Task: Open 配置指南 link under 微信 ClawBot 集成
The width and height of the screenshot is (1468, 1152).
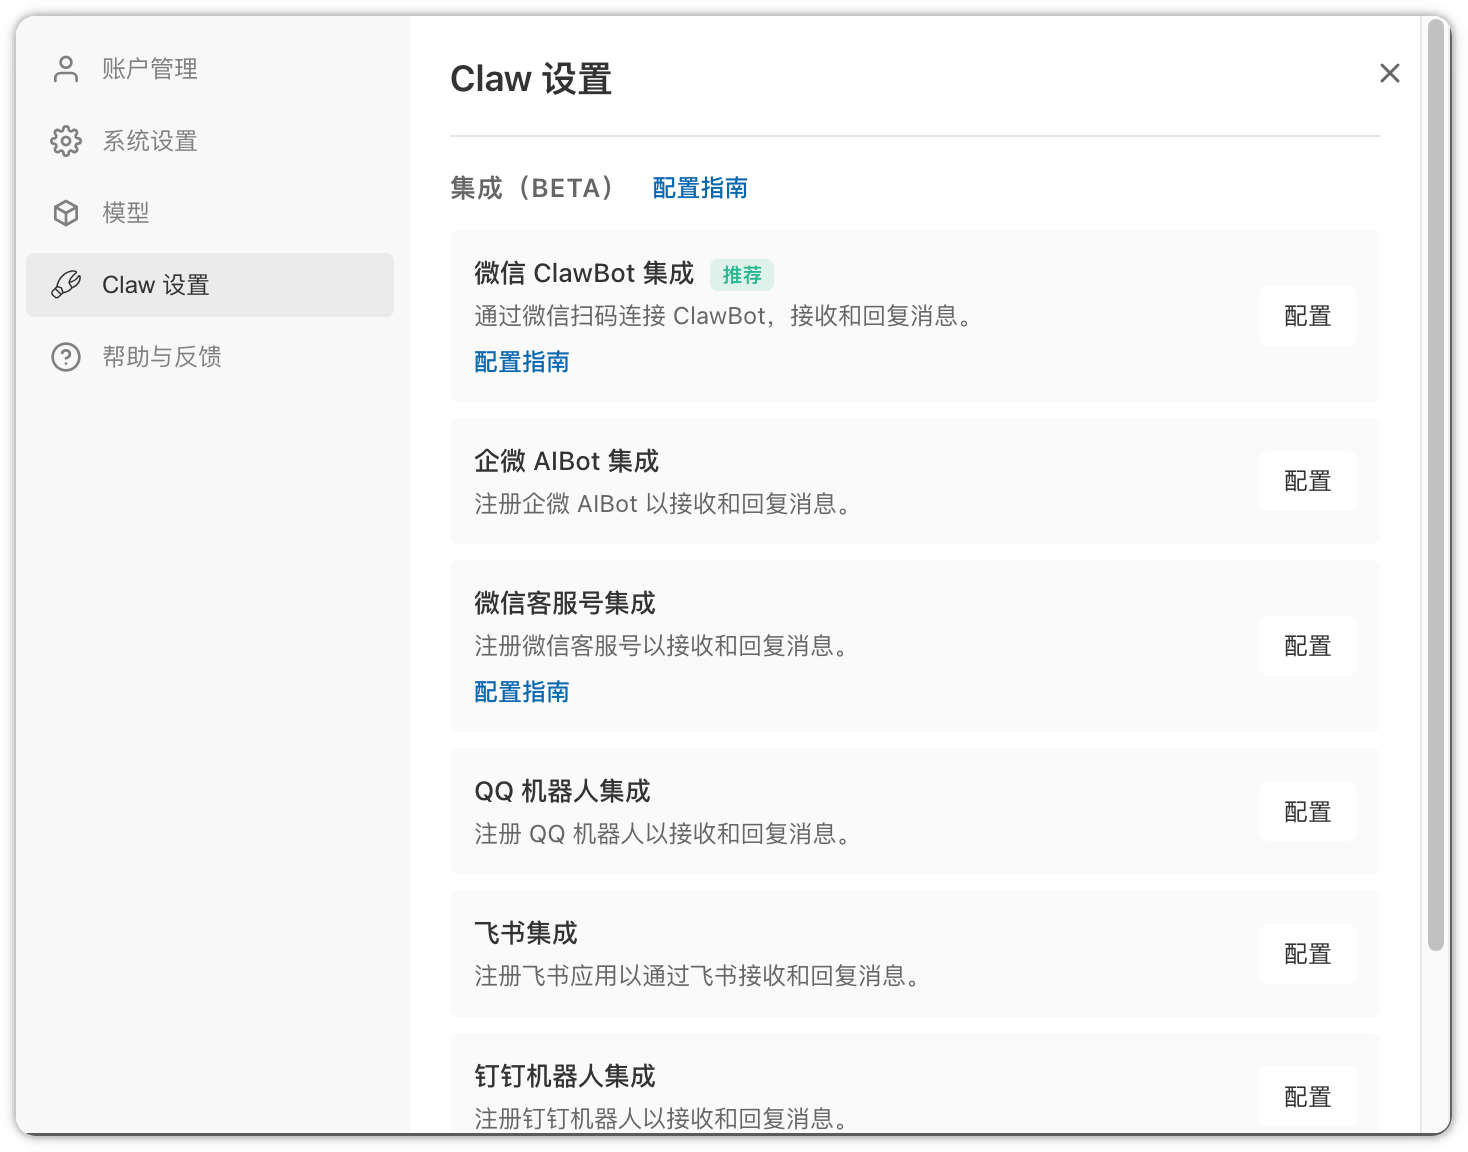Action: click(x=521, y=362)
